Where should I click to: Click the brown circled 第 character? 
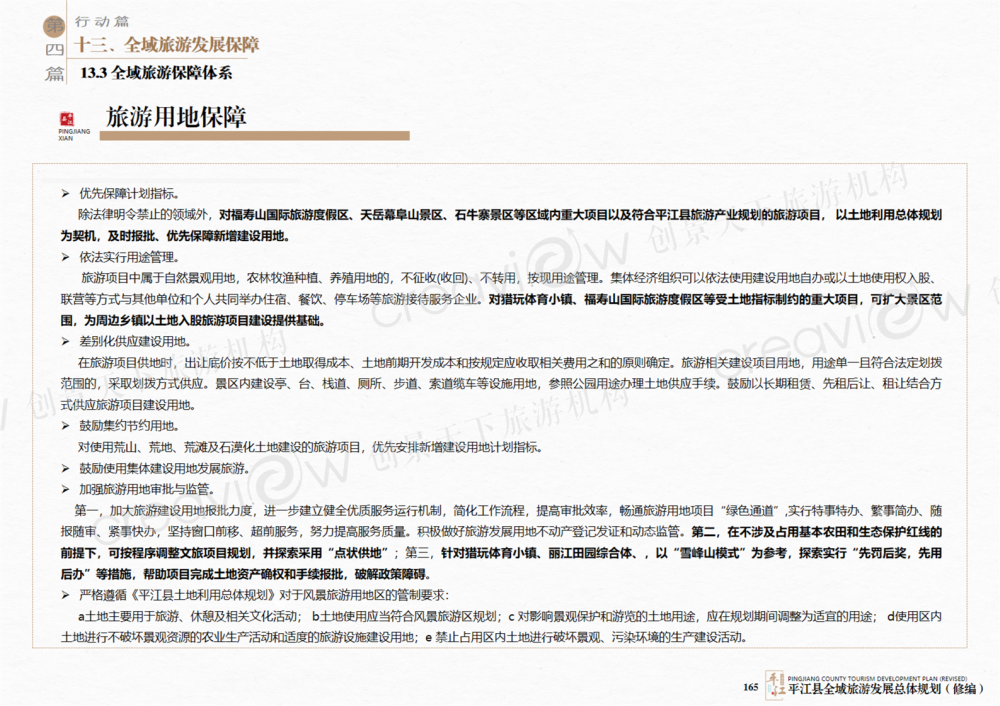53,25
